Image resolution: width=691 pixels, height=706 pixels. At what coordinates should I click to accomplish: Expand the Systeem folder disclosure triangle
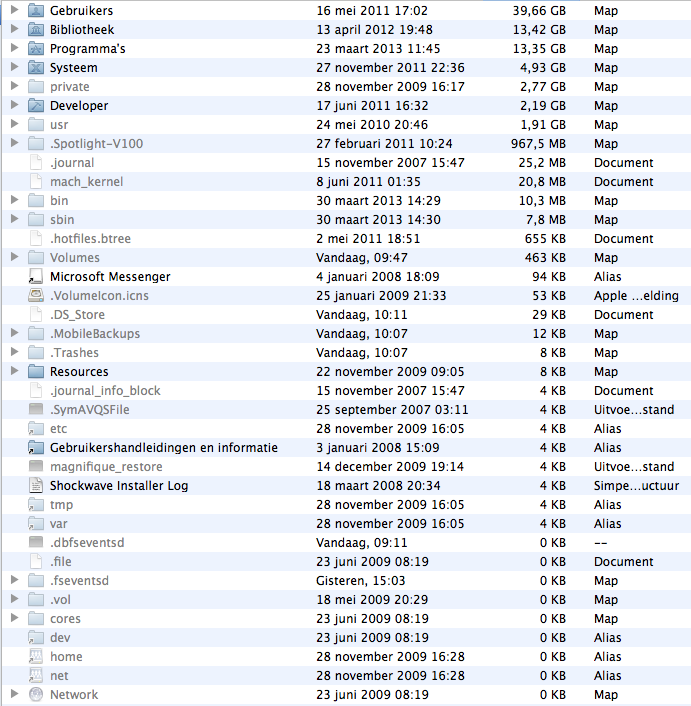pyautogui.click(x=14, y=67)
